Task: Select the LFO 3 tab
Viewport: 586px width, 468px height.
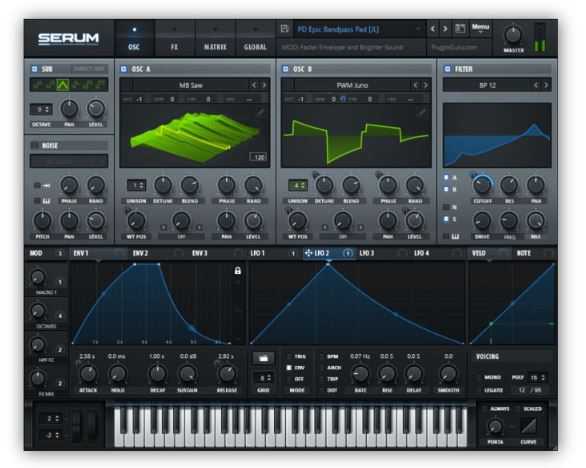Action: [367, 253]
